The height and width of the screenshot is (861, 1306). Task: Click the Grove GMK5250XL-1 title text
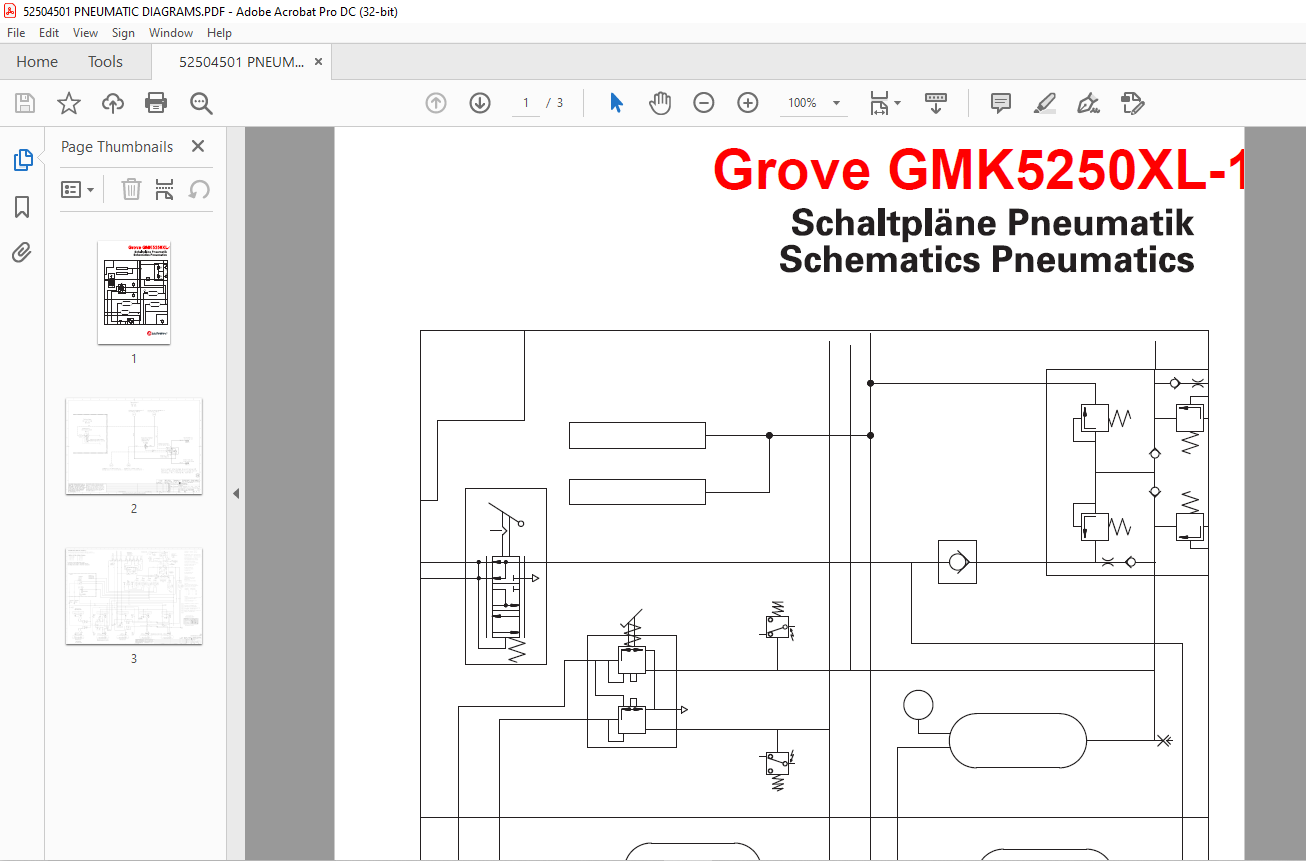(x=978, y=170)
